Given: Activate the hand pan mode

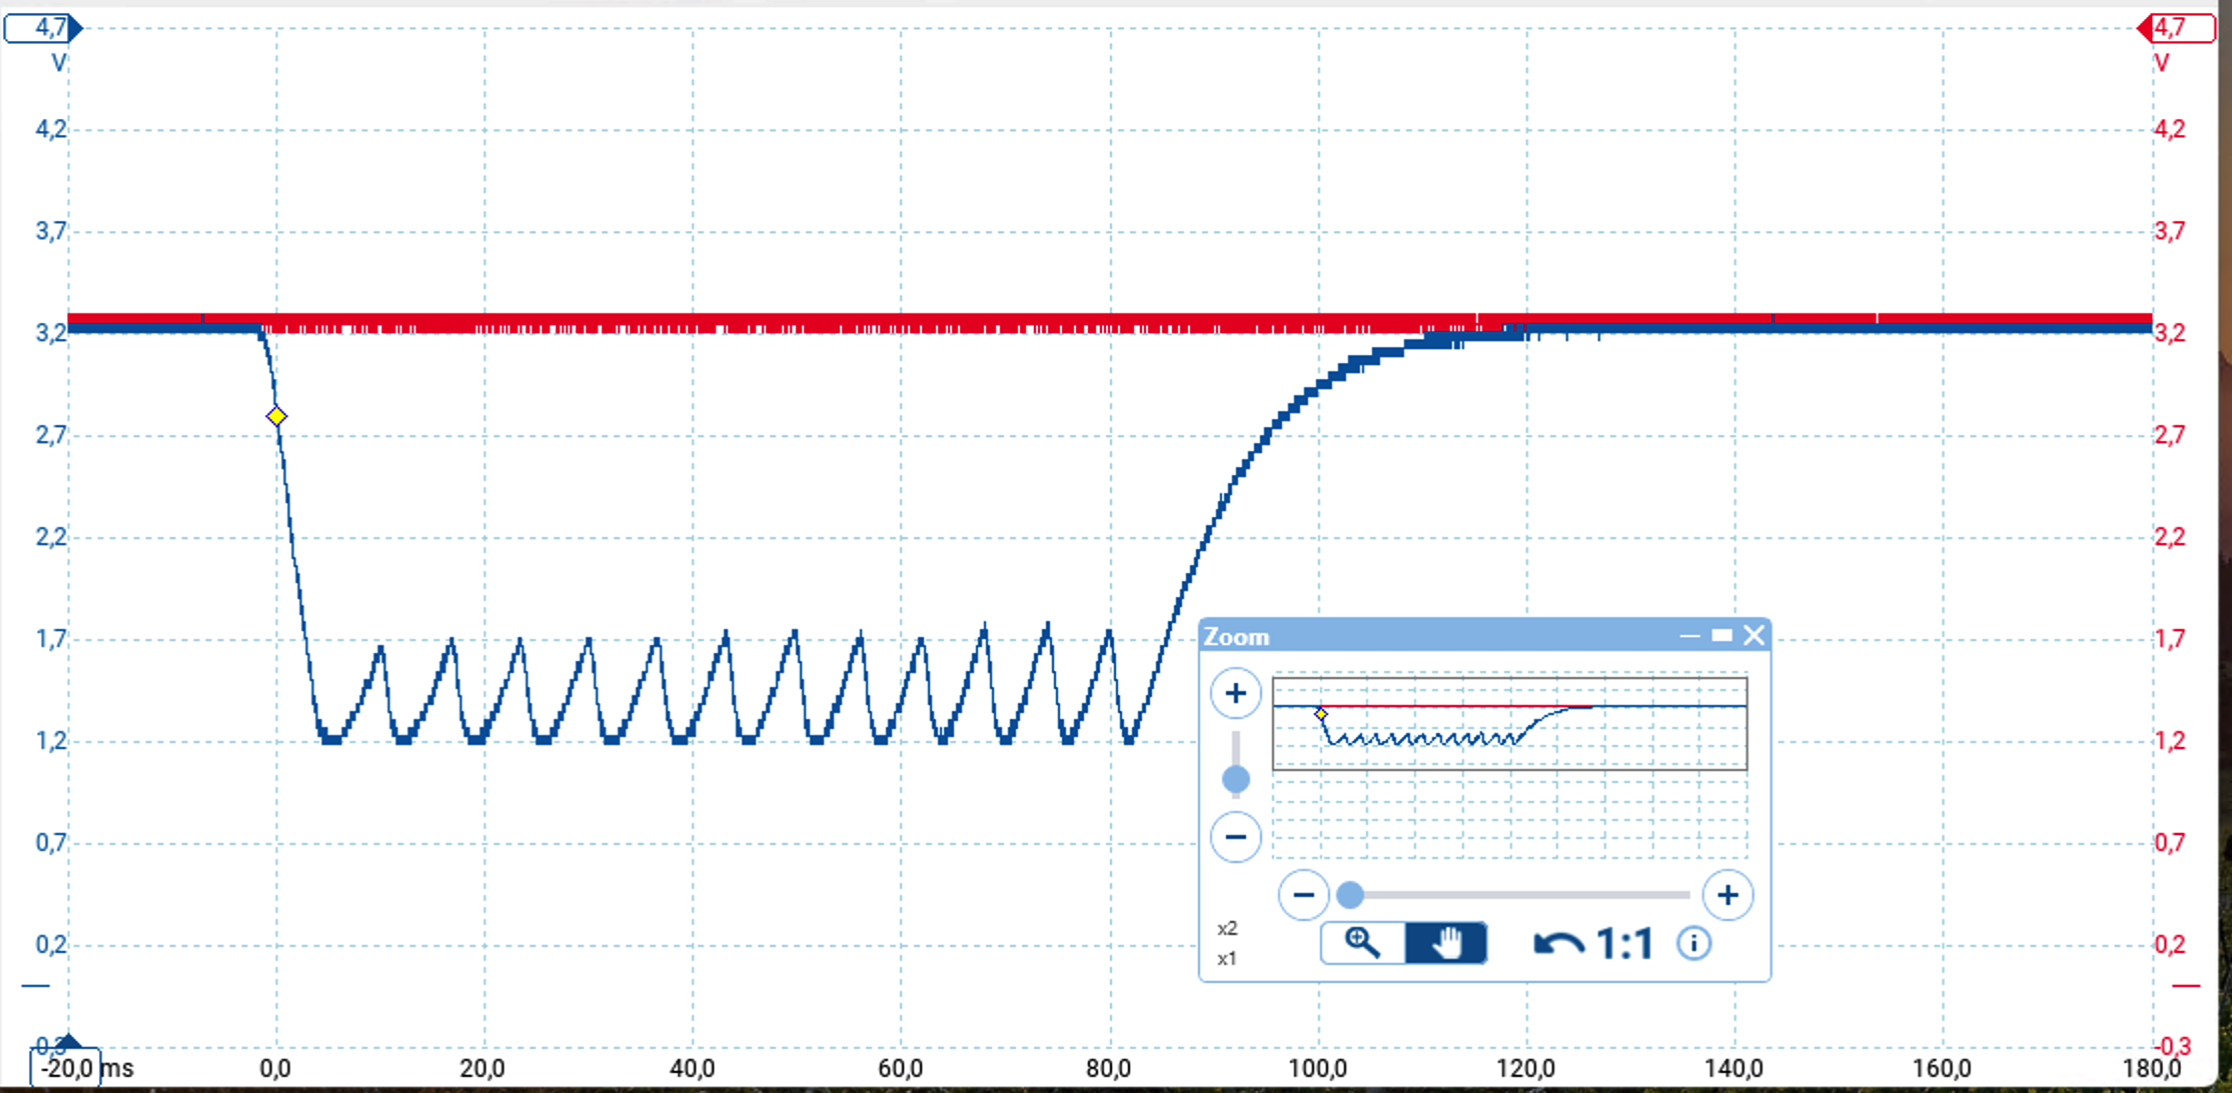Looking at the screenshot, I should pos(1445,943).
